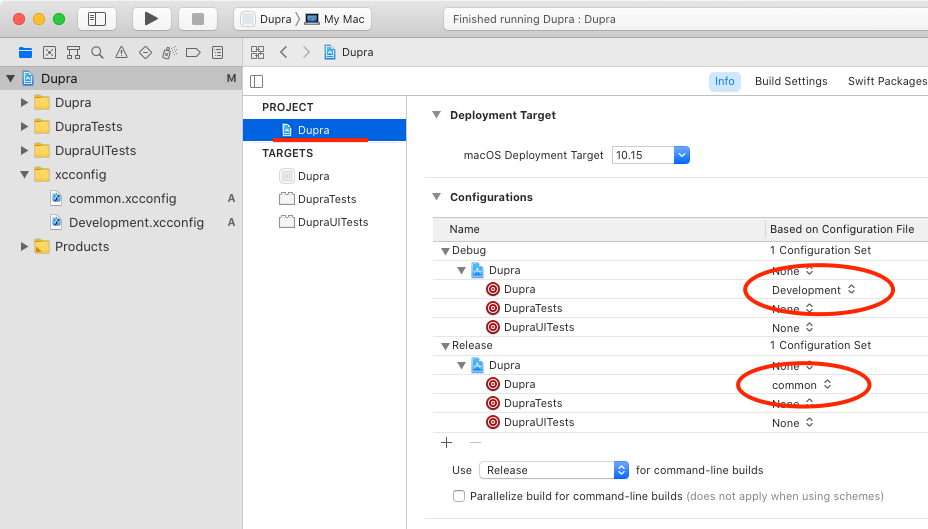Switch to the Swift Packages tab

click(886, 81)
